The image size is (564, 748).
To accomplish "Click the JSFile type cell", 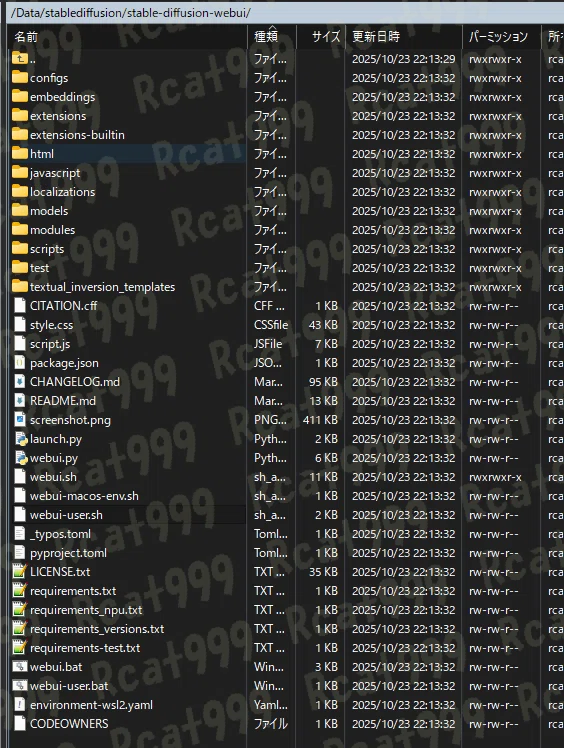I will (268, 344).
